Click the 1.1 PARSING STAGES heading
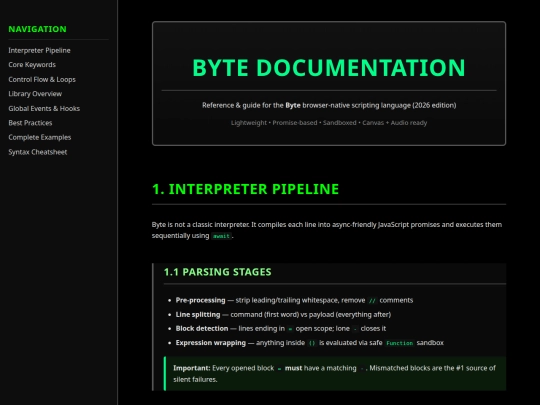The height and width of the screenshot is (405, 540). [x=218, y=272]
